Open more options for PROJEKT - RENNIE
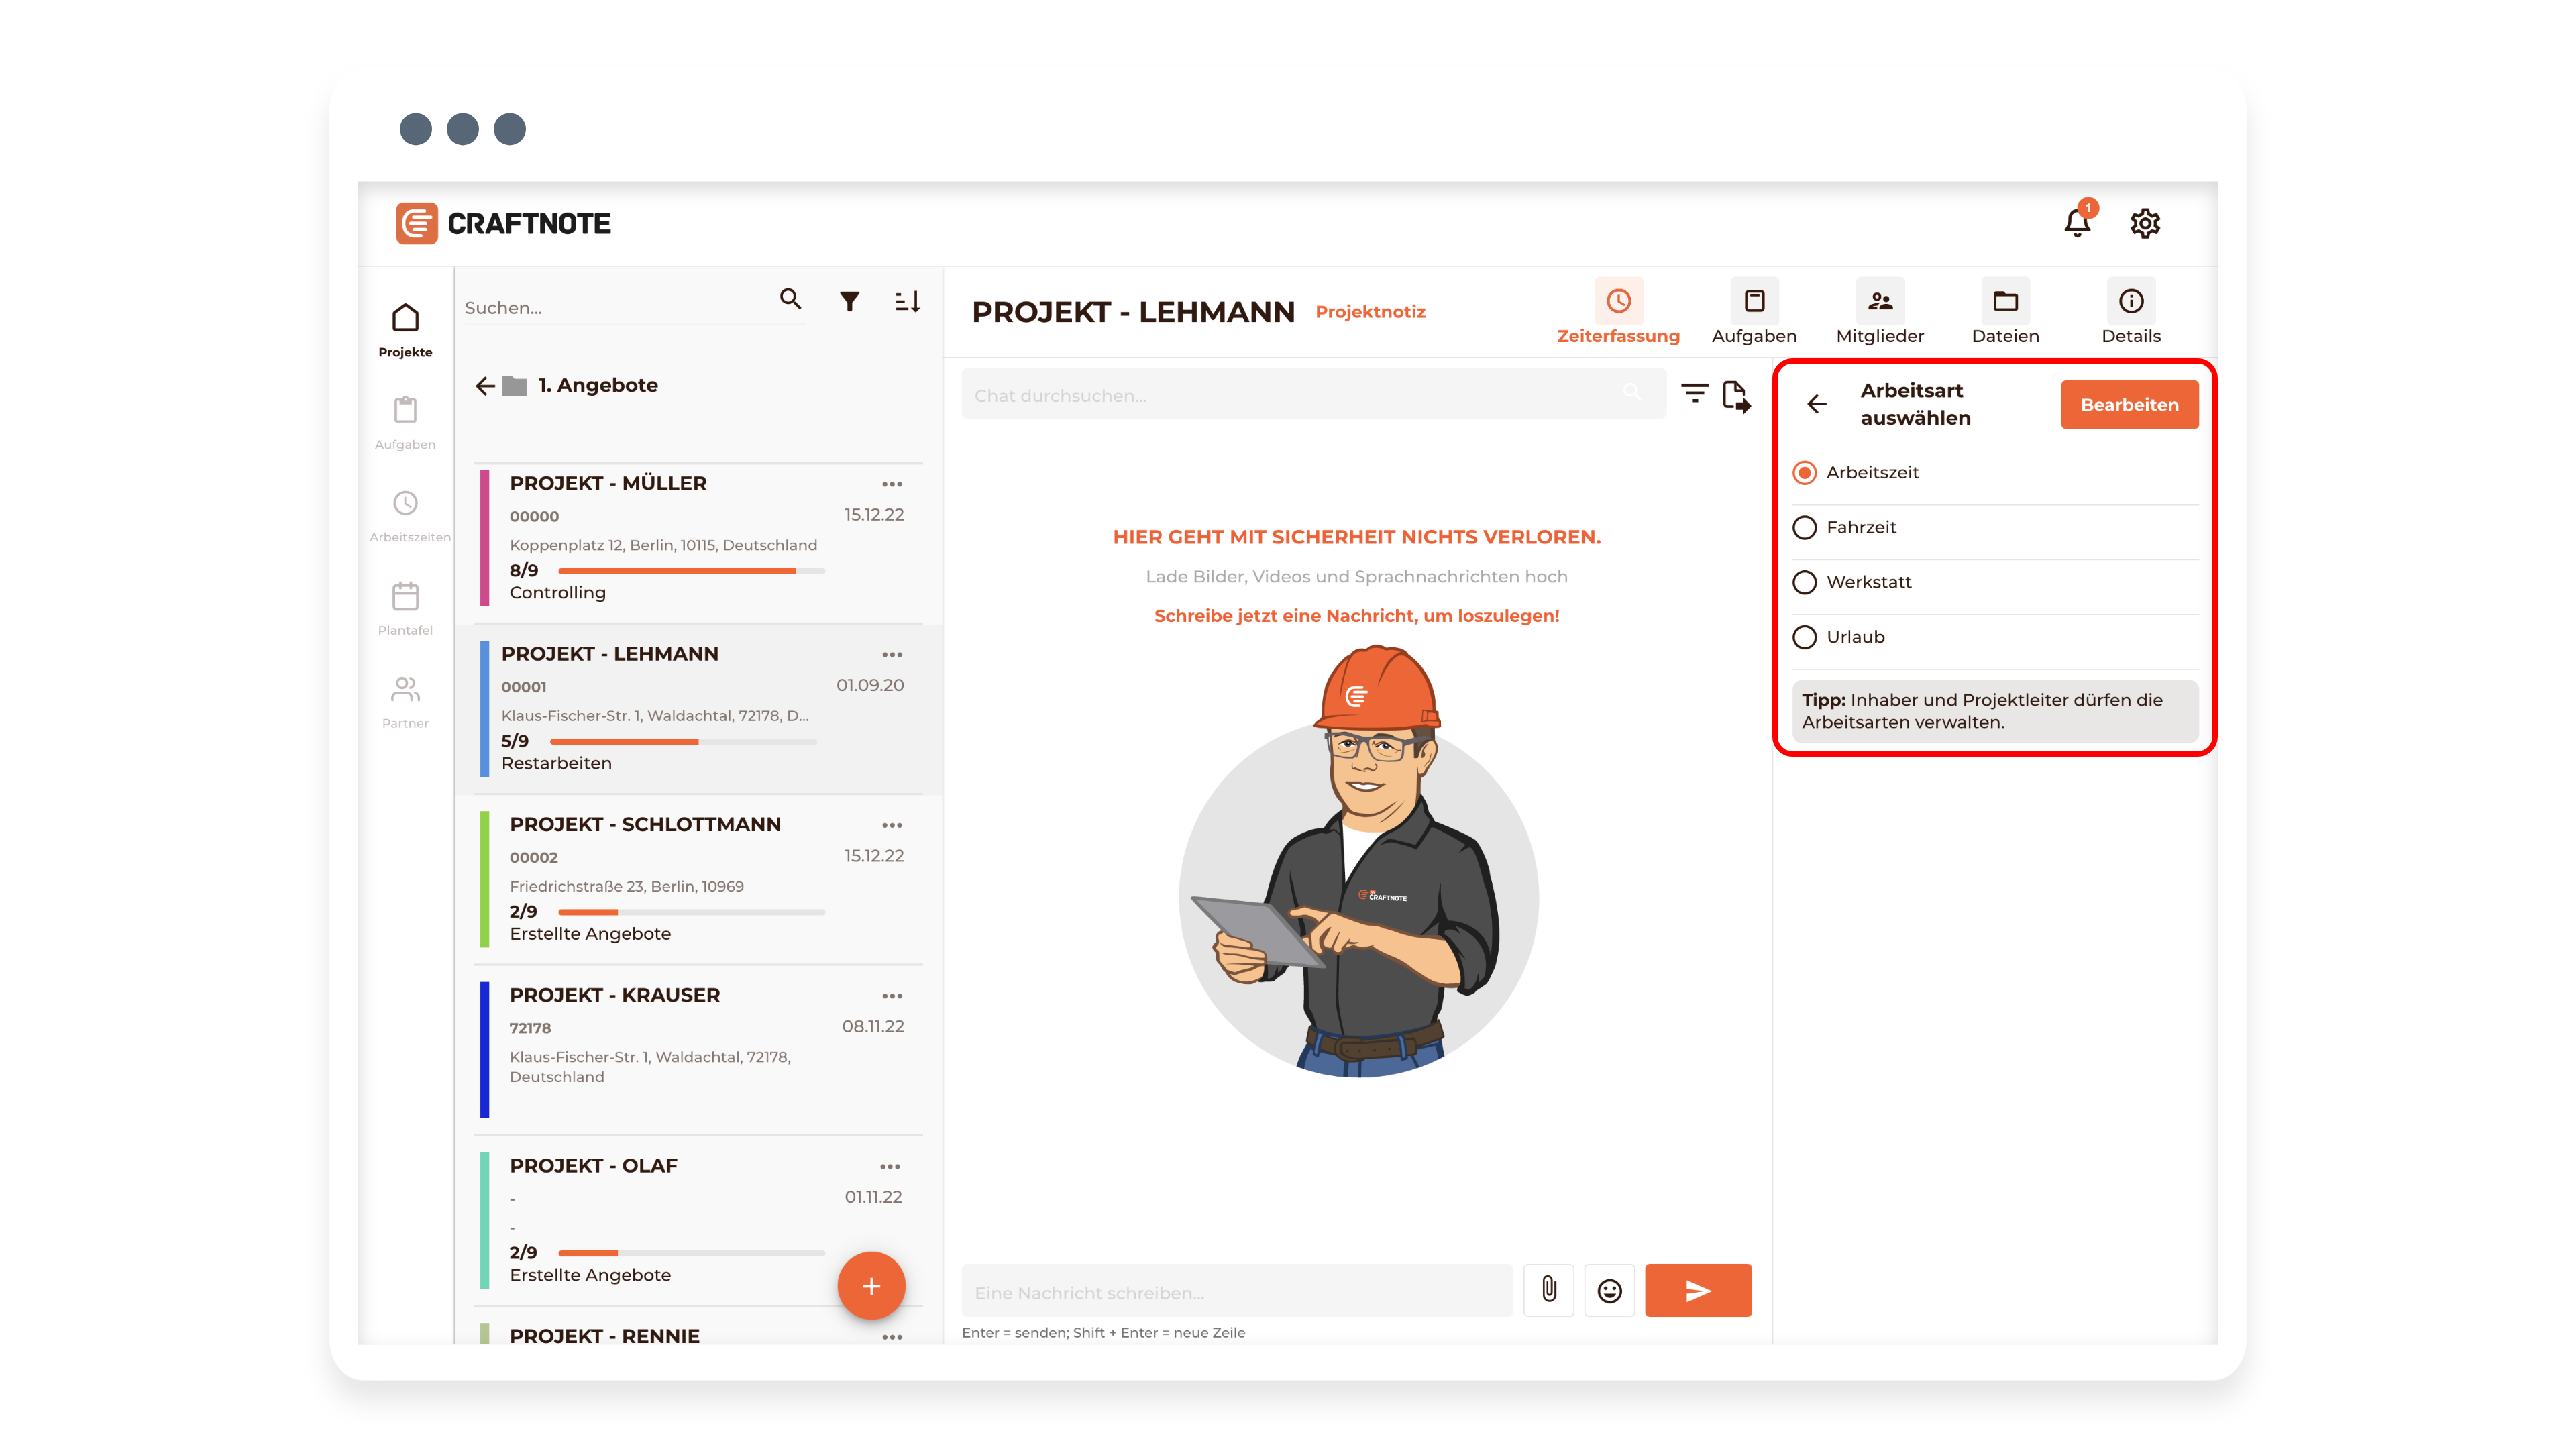The image size is (2576, 1449). [x=892, y=1337]
